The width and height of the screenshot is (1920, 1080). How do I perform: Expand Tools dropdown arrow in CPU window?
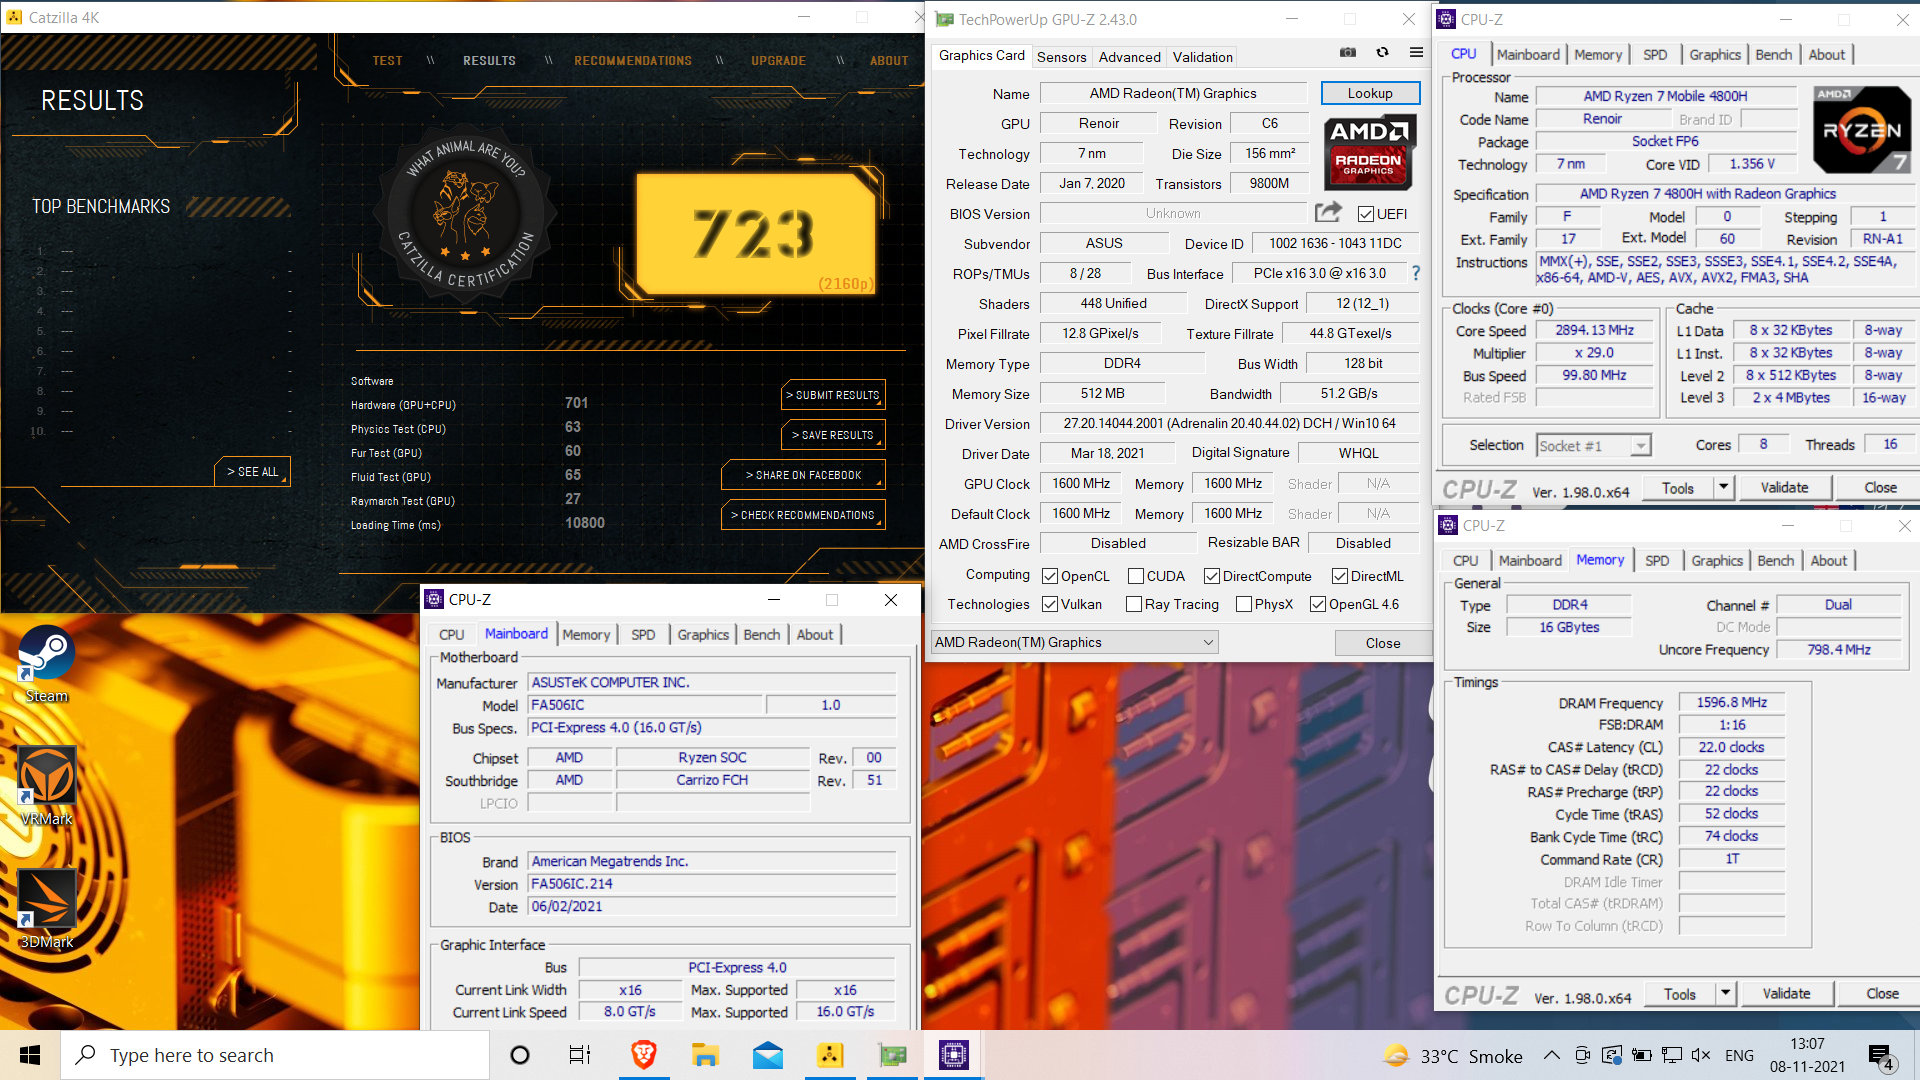(x=1723, y=487)
